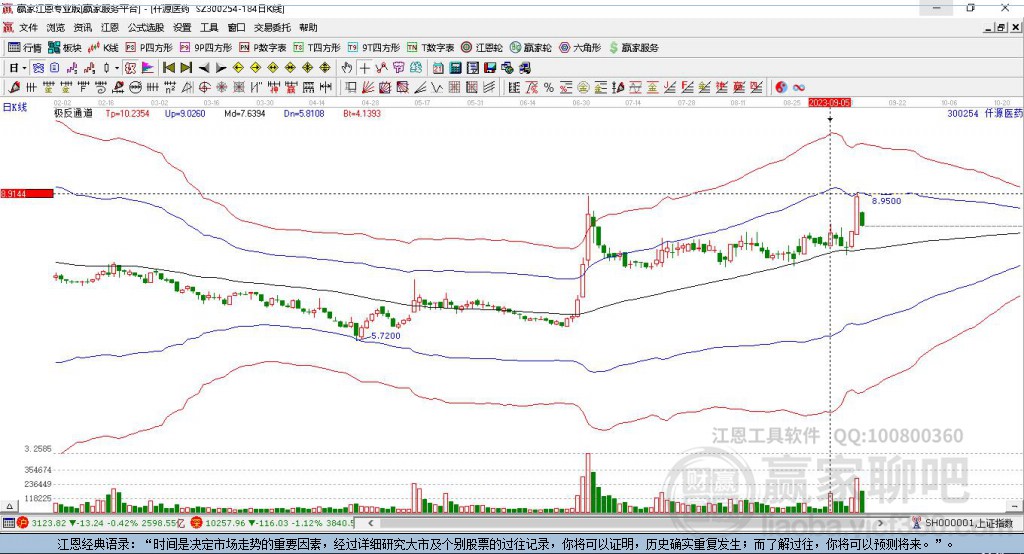Click the floppy disk save icon
Viewport: 1024px width, 554px height.
(x=490, y=68)
